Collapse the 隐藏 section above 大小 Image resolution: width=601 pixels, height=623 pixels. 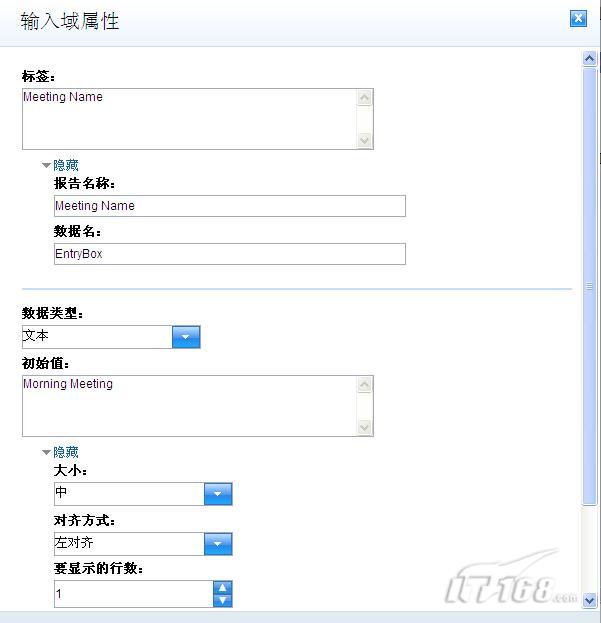pos(46,452)
